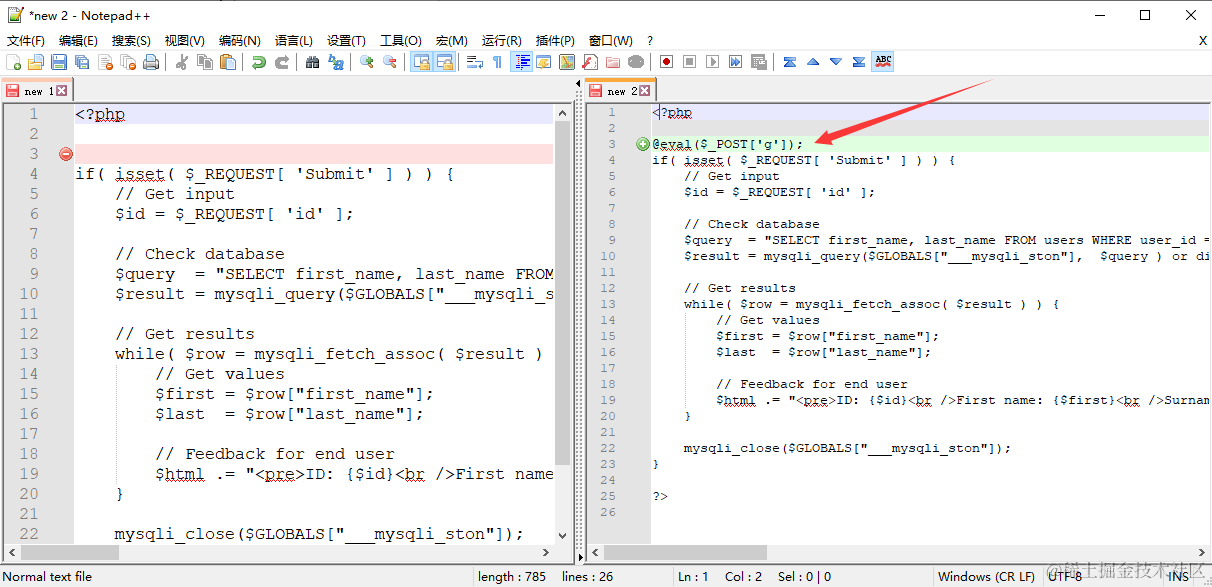
Task: Click the monitoring (tail -f) eye icon
Action: pos(636,62)
